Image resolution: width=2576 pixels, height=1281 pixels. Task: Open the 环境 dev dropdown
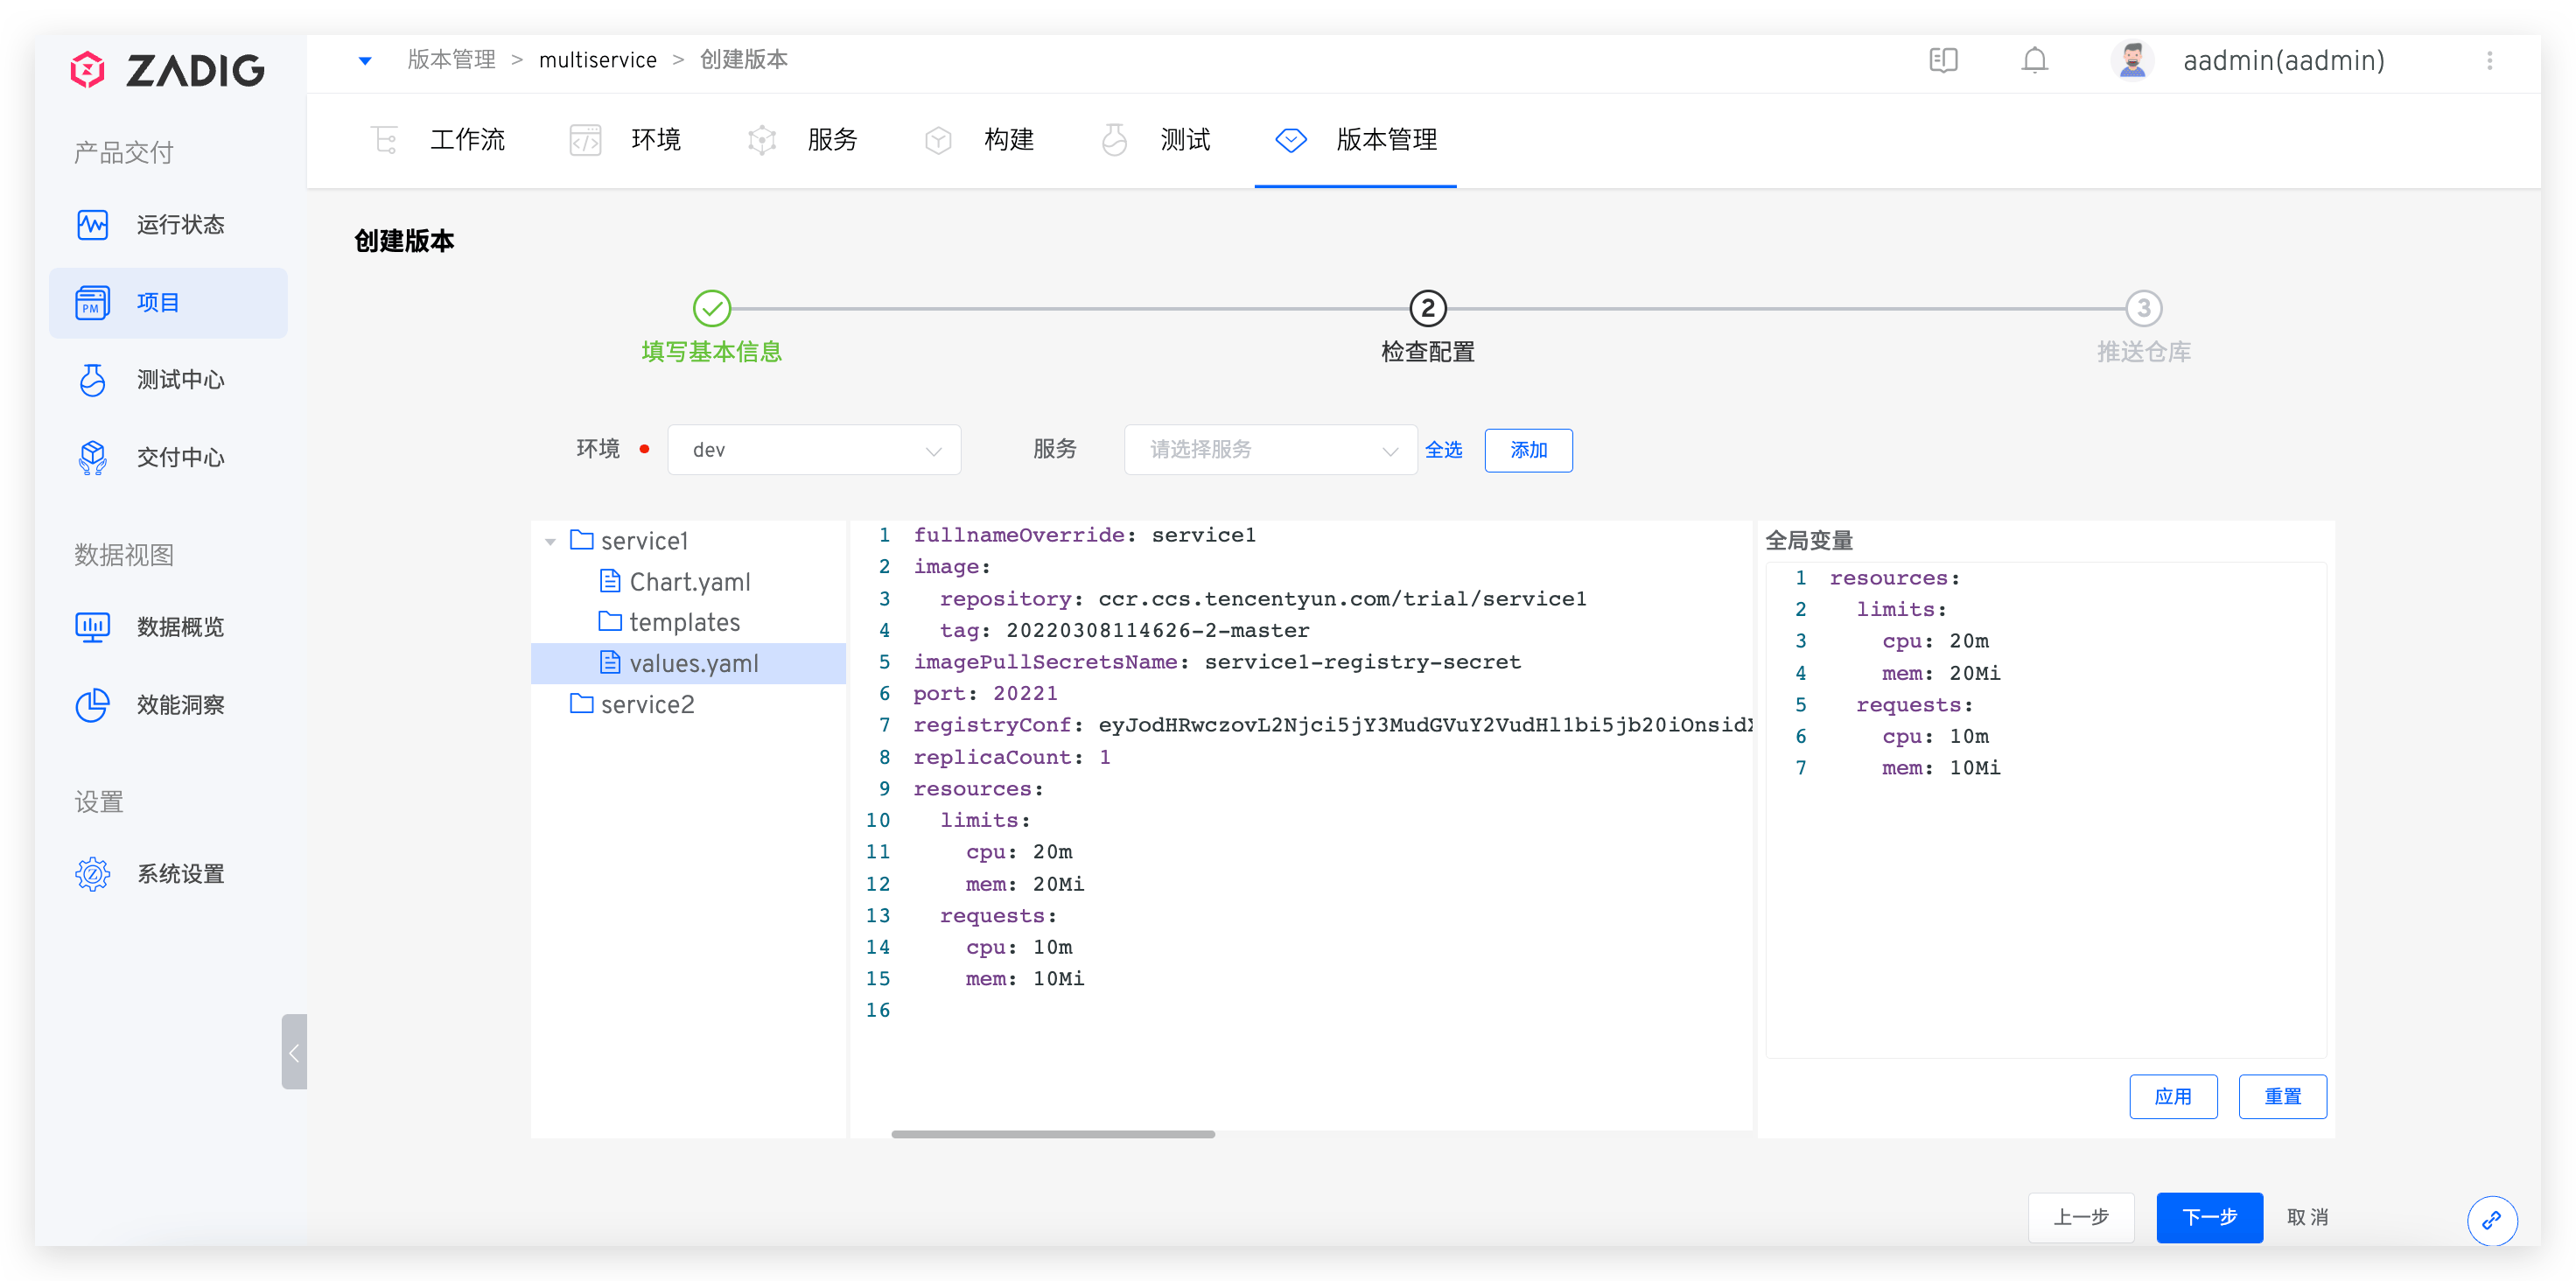coord(814,450)
